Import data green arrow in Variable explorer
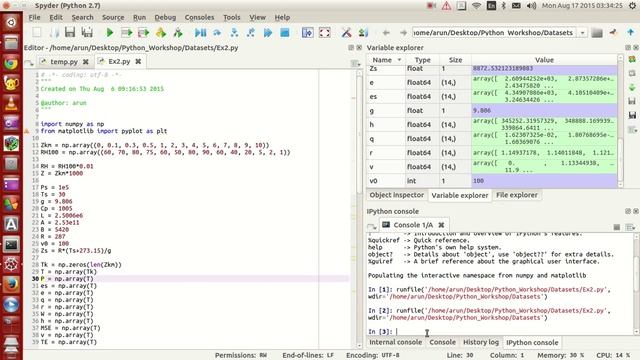The width and height of the screenshot is (640, 360). (632, 87)
